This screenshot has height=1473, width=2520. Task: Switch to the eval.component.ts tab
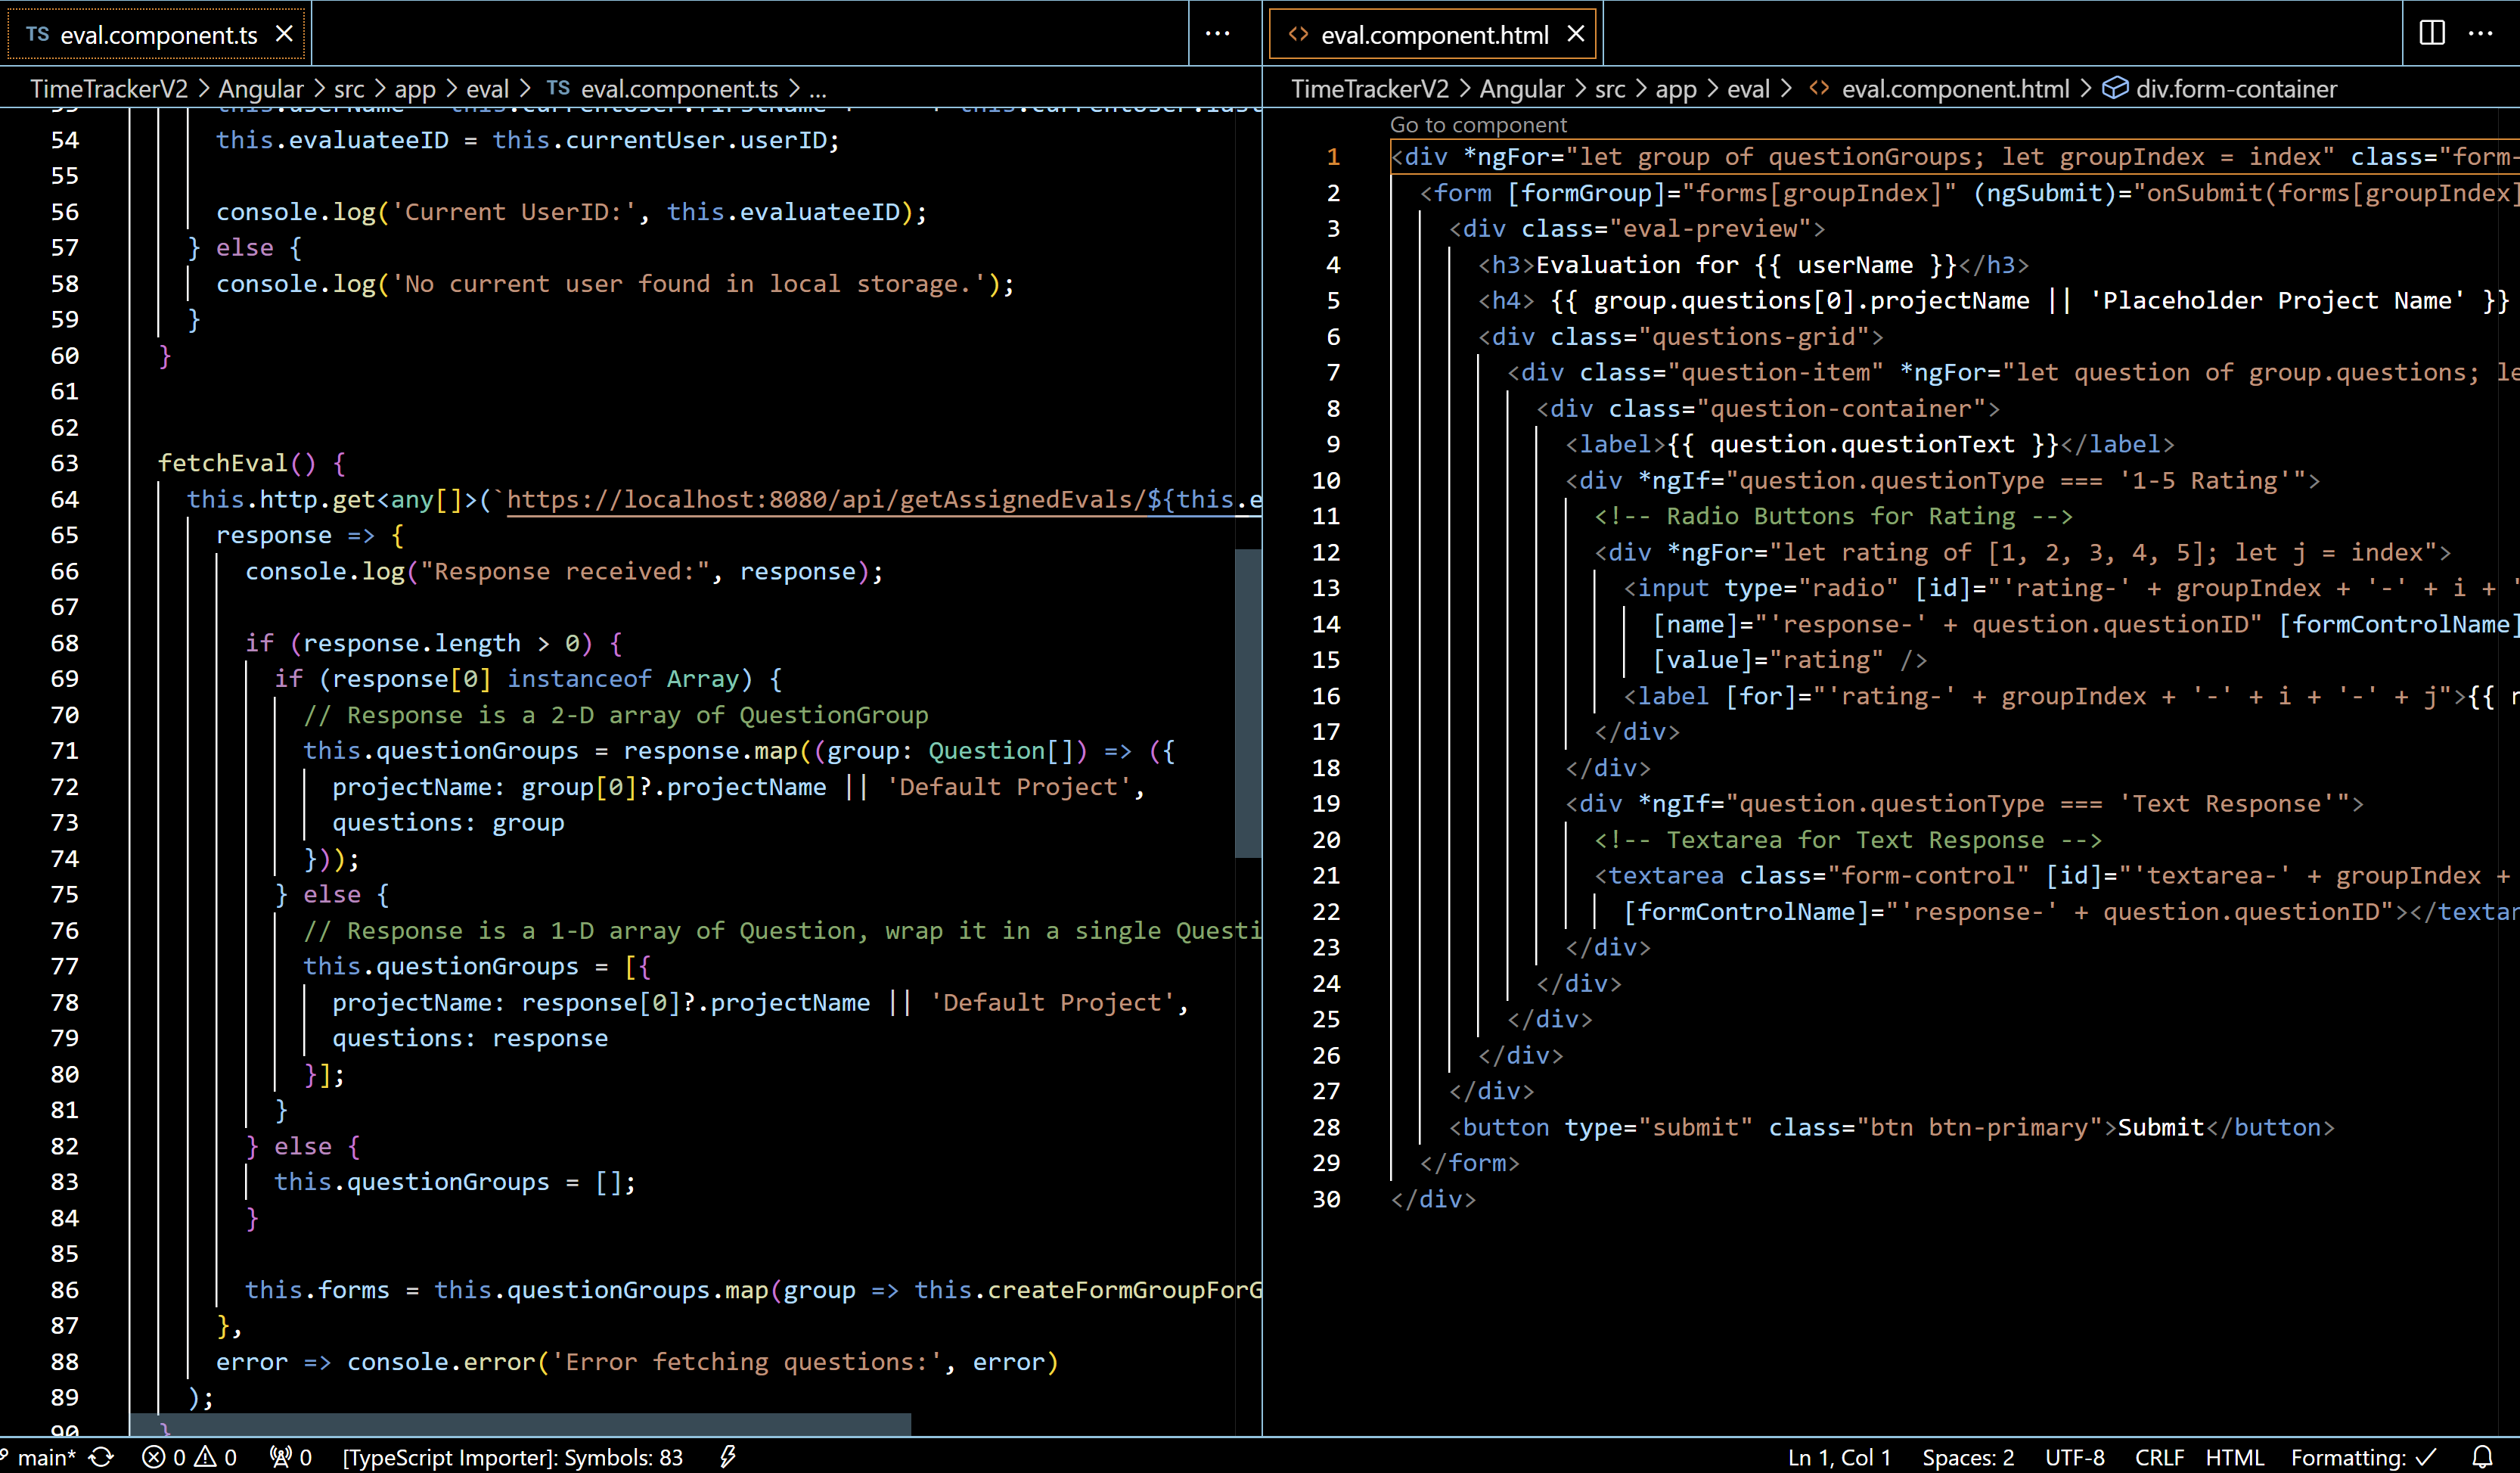tap(159, 35)
